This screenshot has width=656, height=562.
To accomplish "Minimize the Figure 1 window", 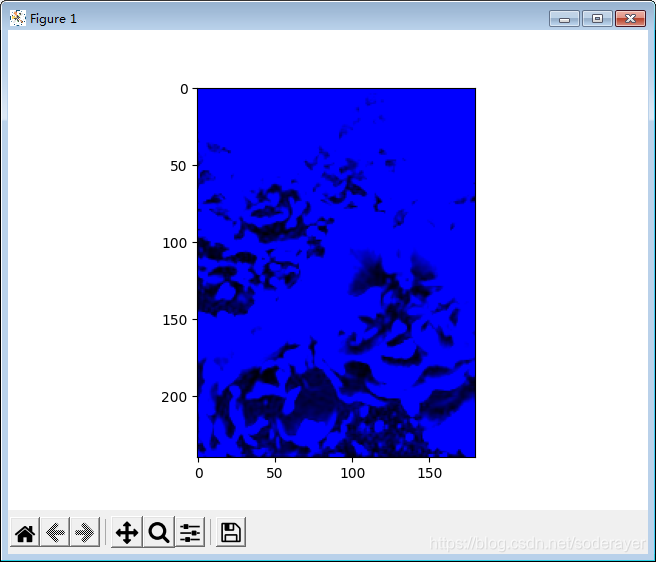I will (x=564, y=19).
